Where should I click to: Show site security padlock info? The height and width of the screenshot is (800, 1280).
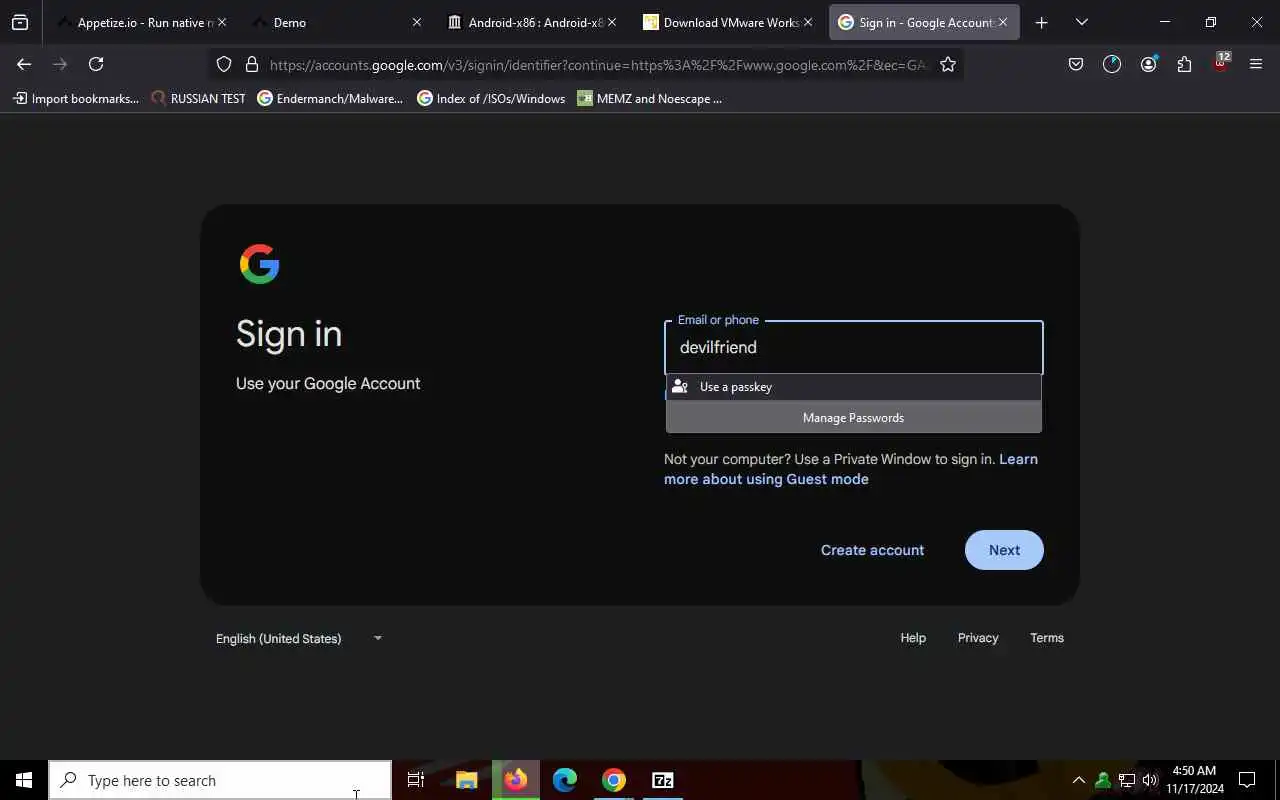pos(252,64)
